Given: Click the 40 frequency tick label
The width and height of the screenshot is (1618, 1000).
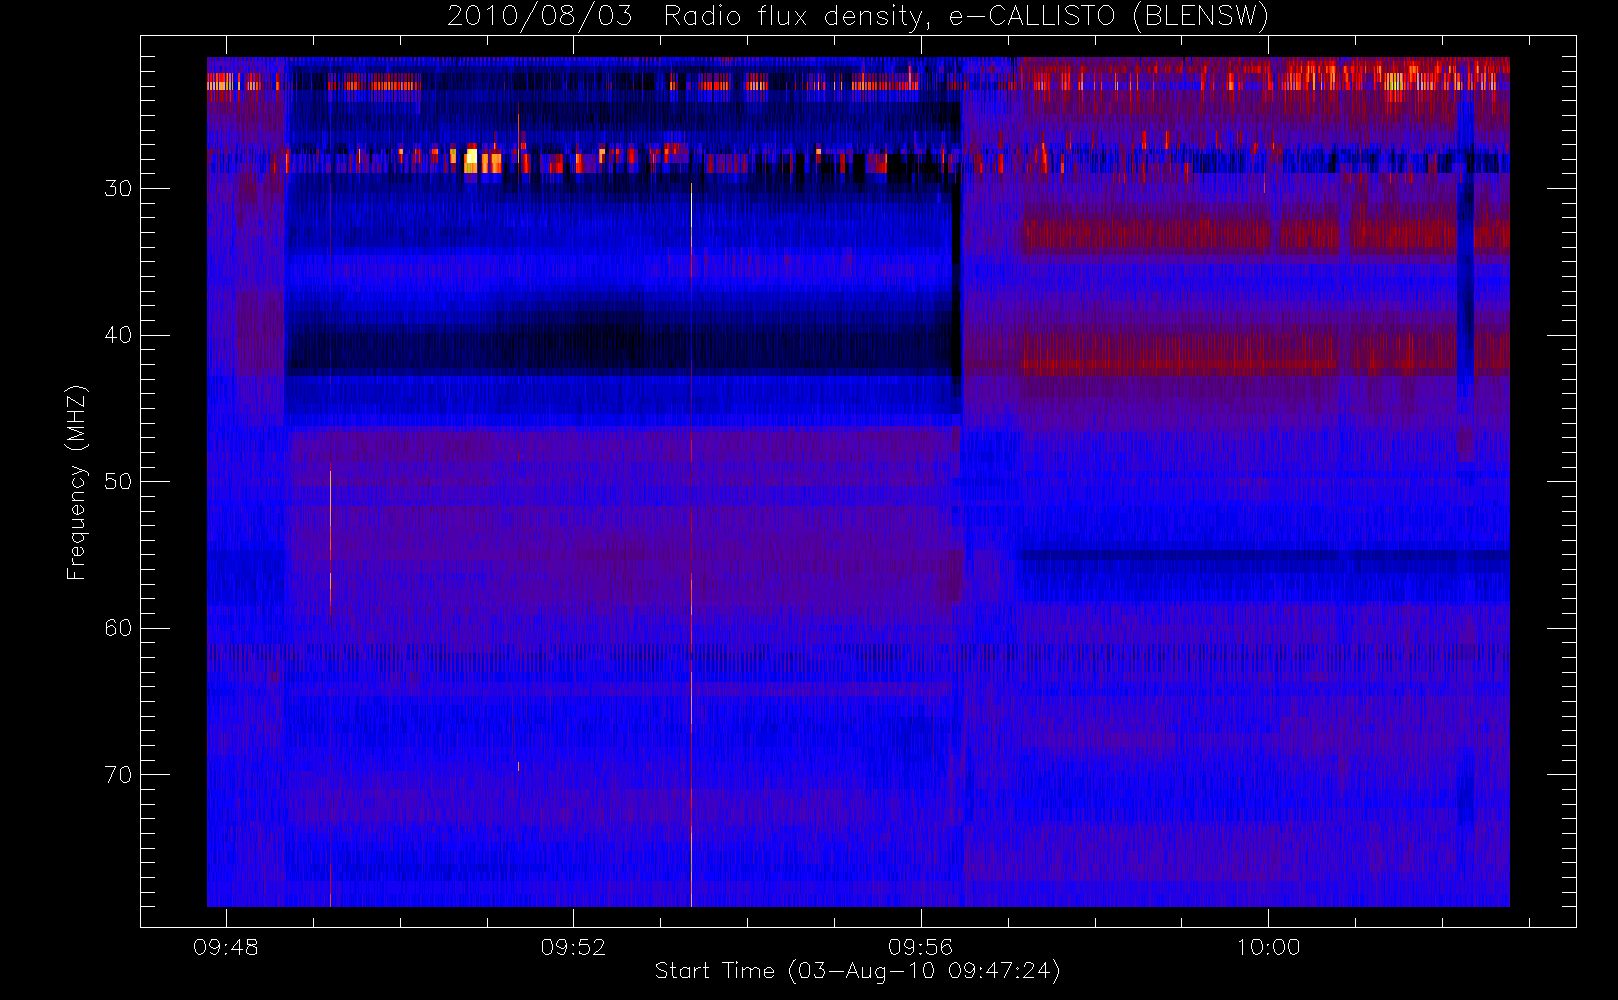Looking at the screenshot, I should (118, 335).
